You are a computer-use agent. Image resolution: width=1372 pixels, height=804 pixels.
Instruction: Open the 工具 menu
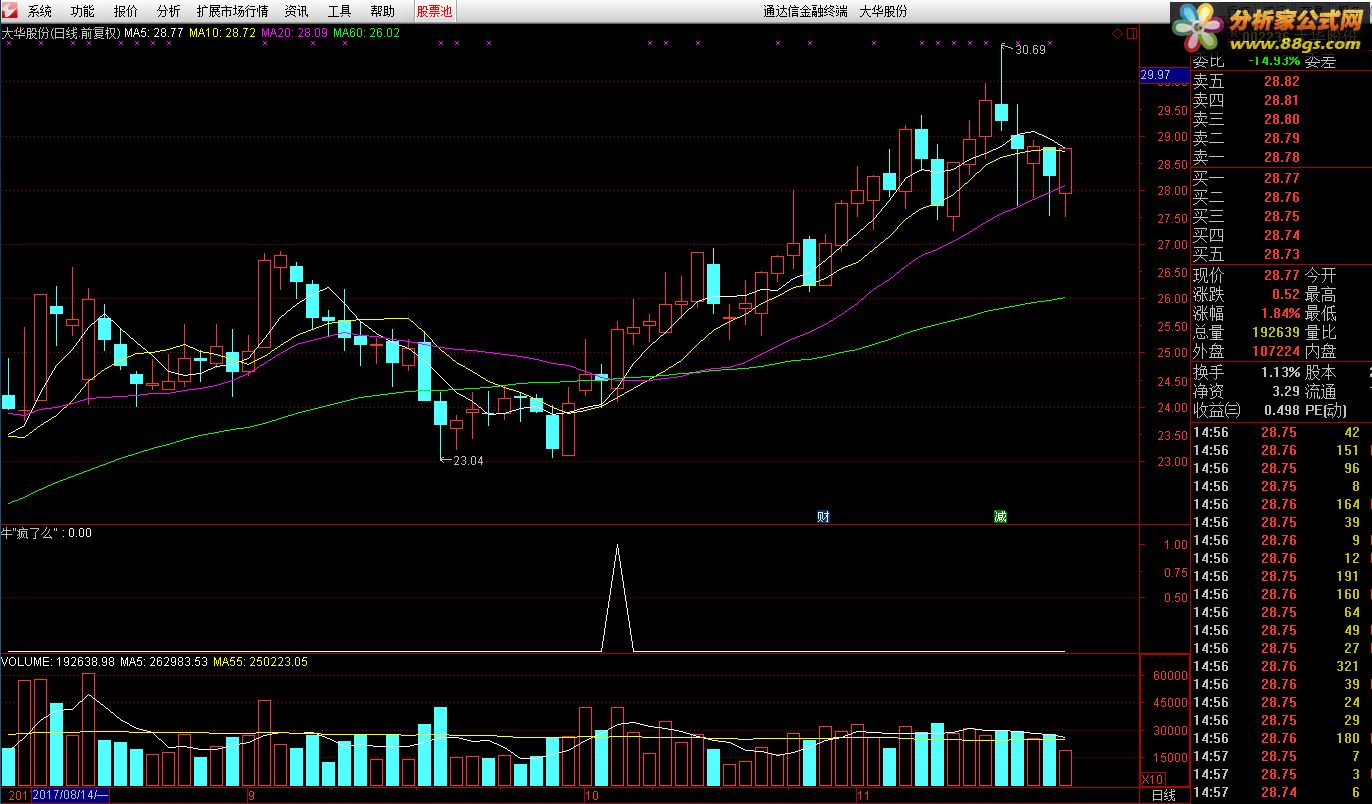point(339,11)
